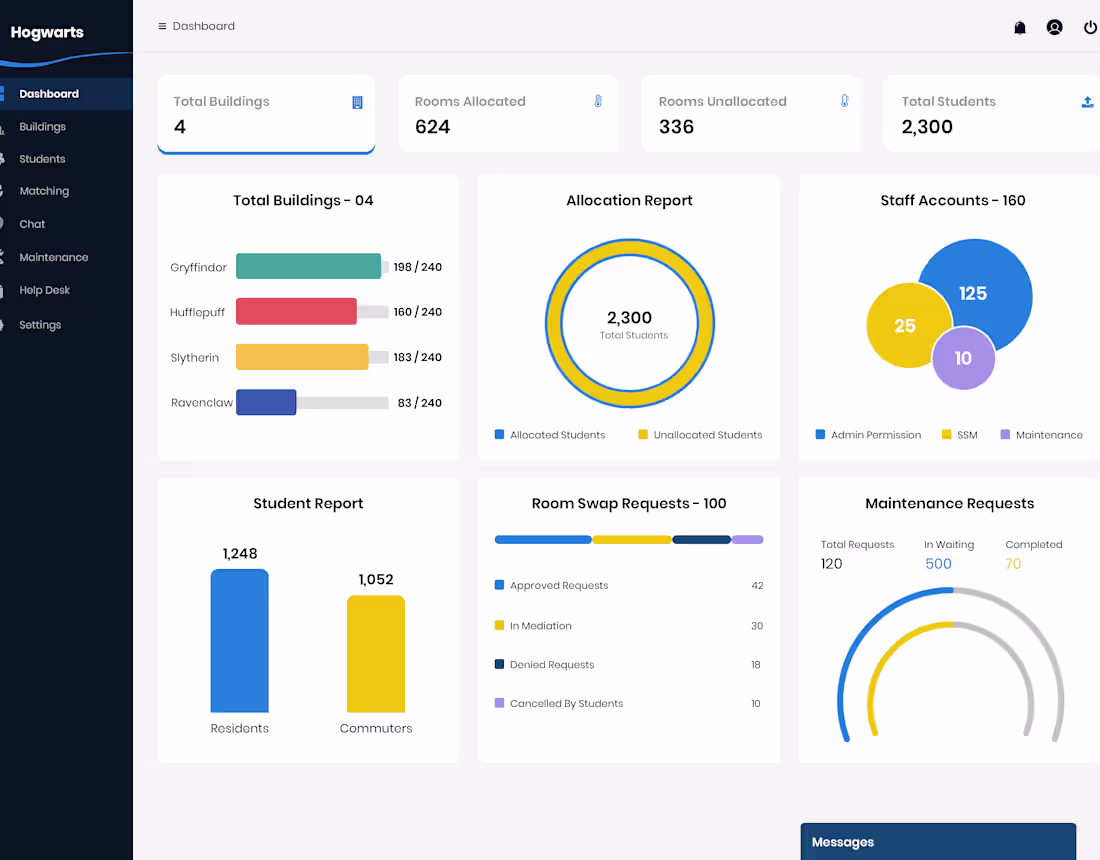The height and width of the screenshot is (860, 1100).
Task: Open the Settings sidebar section
Action: tap(40, 324)
